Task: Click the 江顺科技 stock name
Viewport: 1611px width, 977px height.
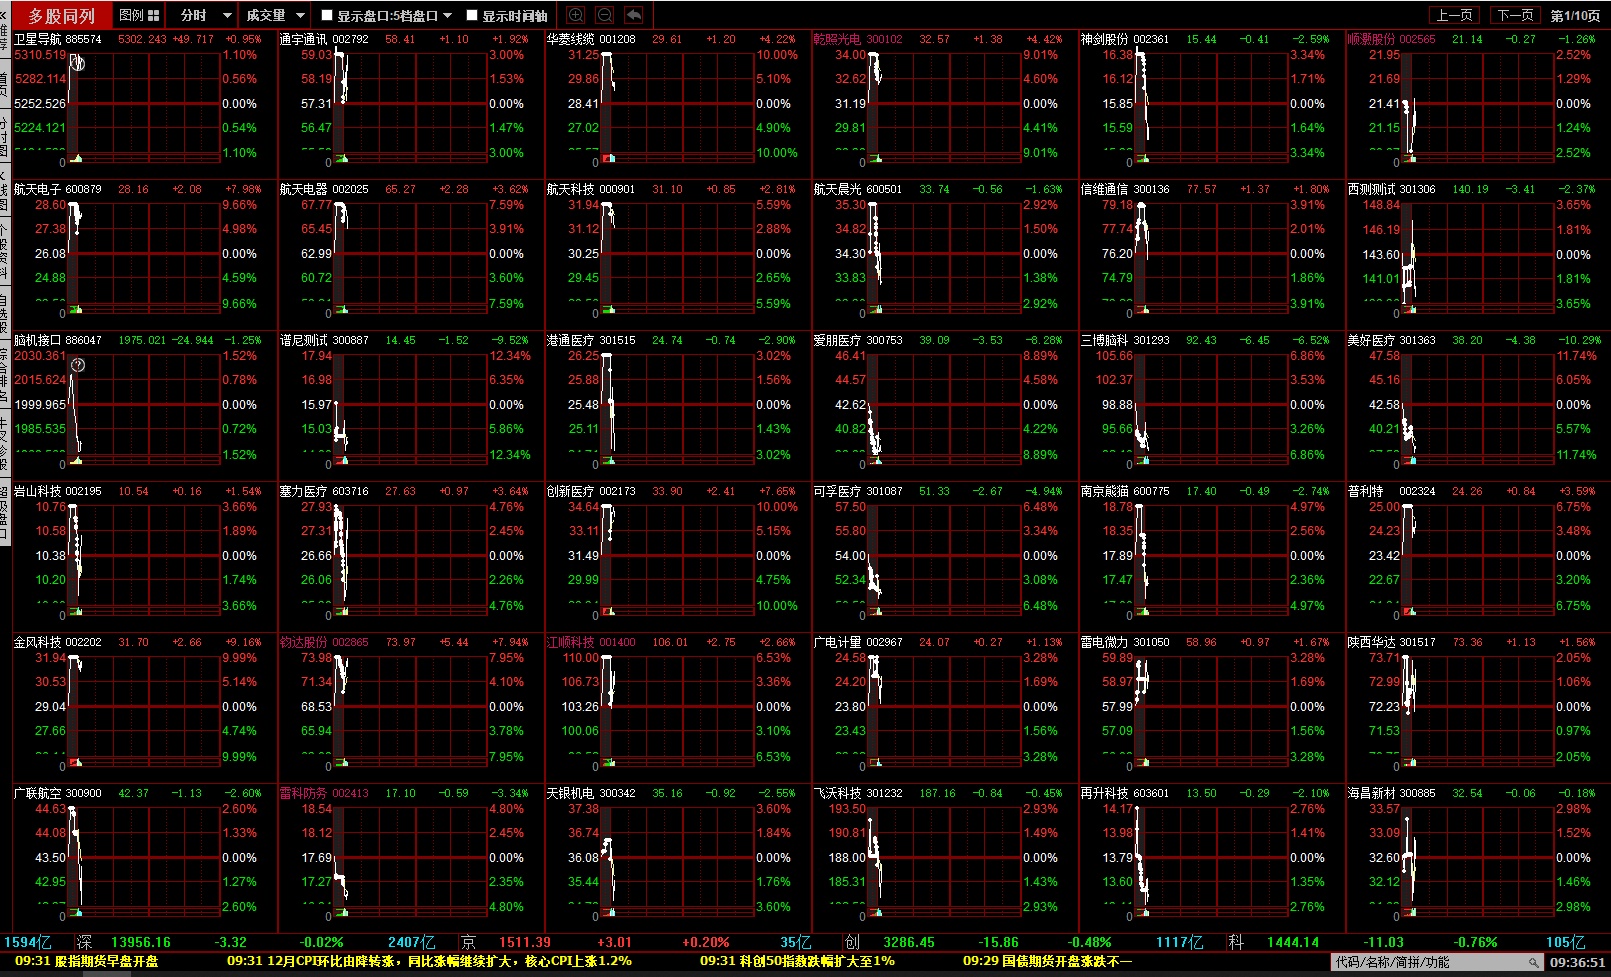Action: 571,642
